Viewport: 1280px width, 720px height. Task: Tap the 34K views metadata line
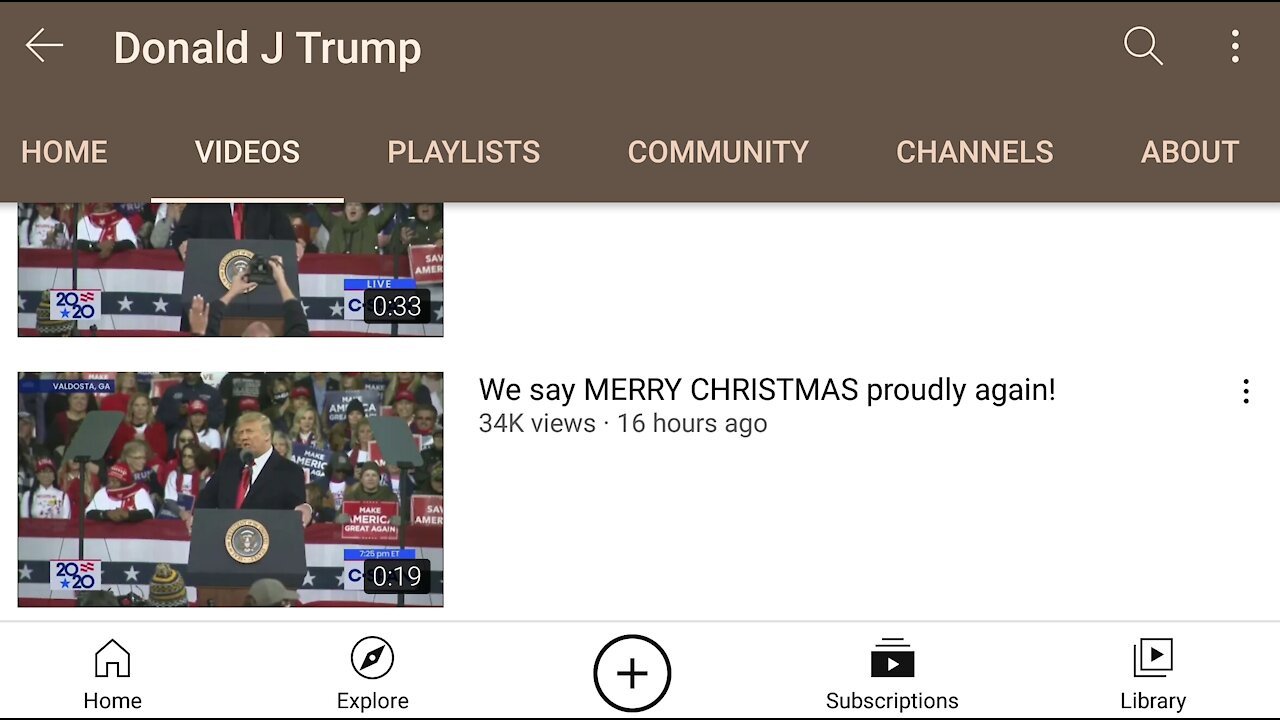pos(623,423)
